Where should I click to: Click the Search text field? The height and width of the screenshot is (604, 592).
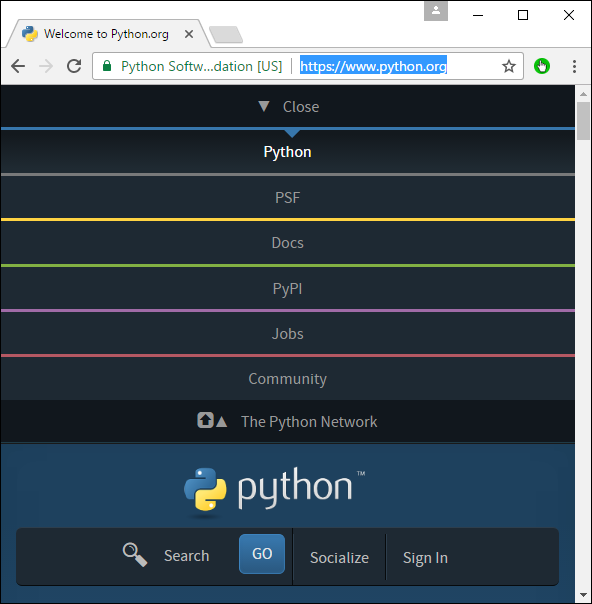point(195,556)
